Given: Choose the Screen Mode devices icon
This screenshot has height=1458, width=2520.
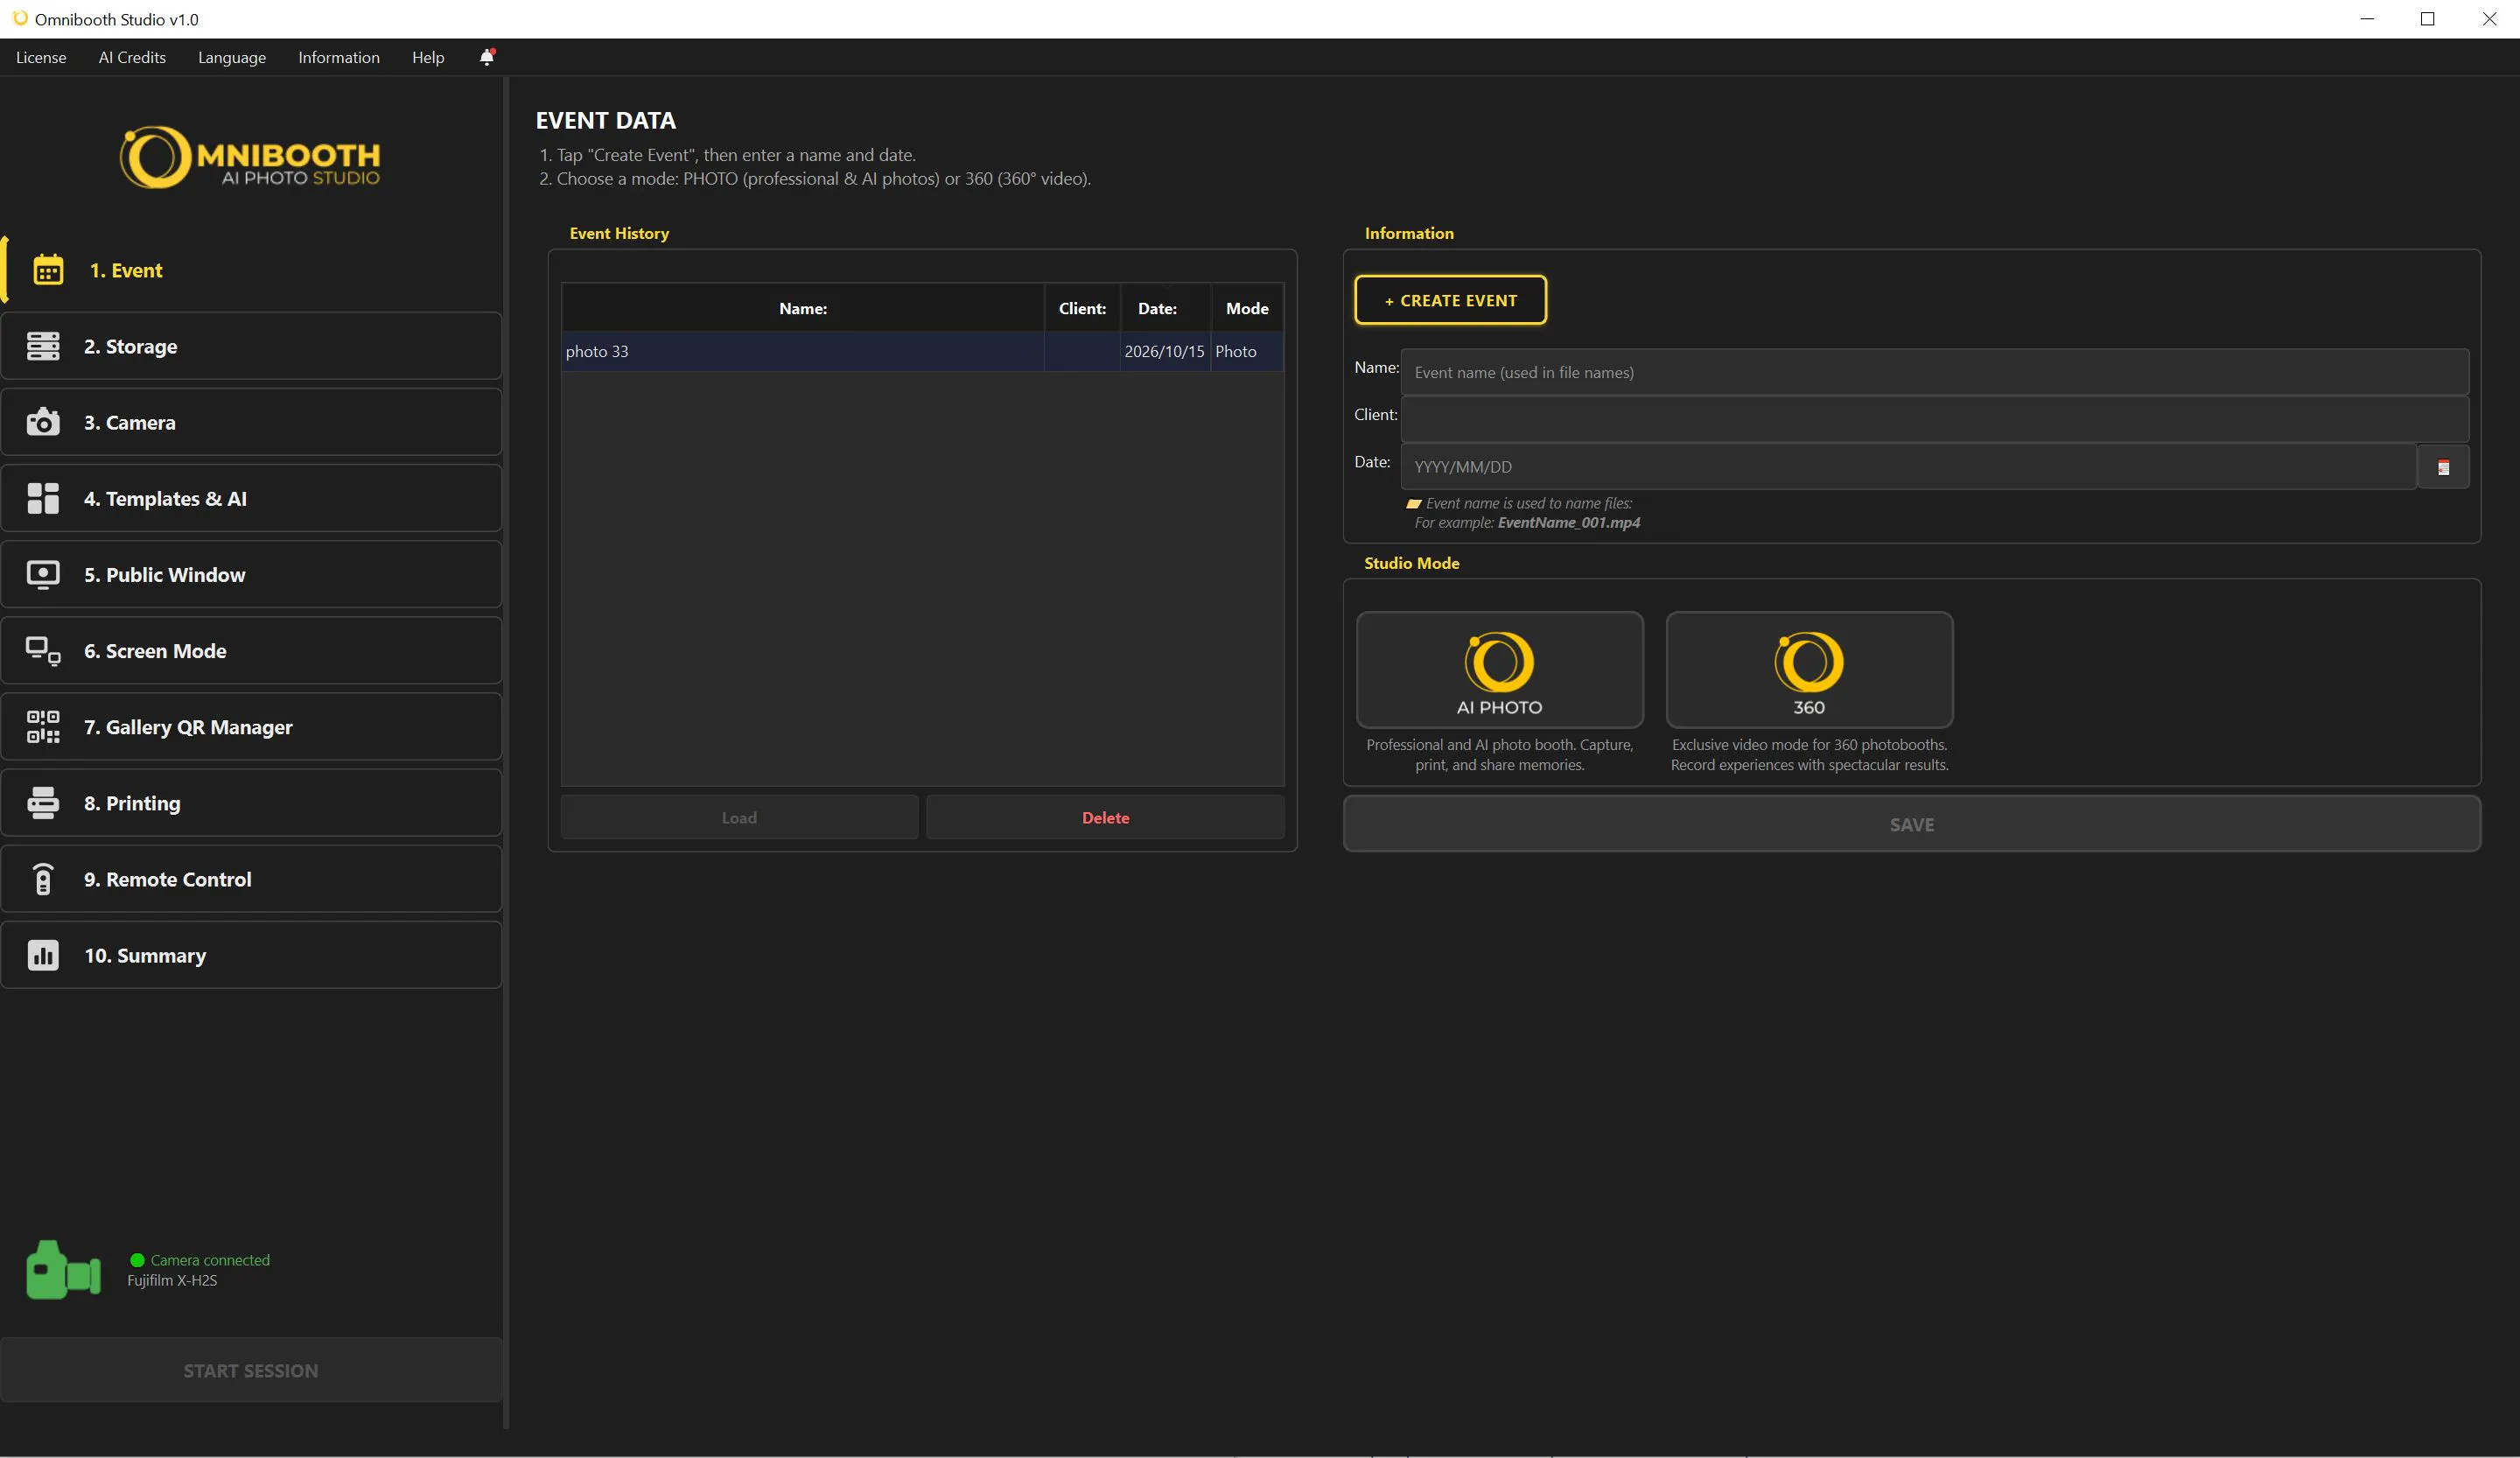Looking at the screenshot, I should [x=43, y=651].
